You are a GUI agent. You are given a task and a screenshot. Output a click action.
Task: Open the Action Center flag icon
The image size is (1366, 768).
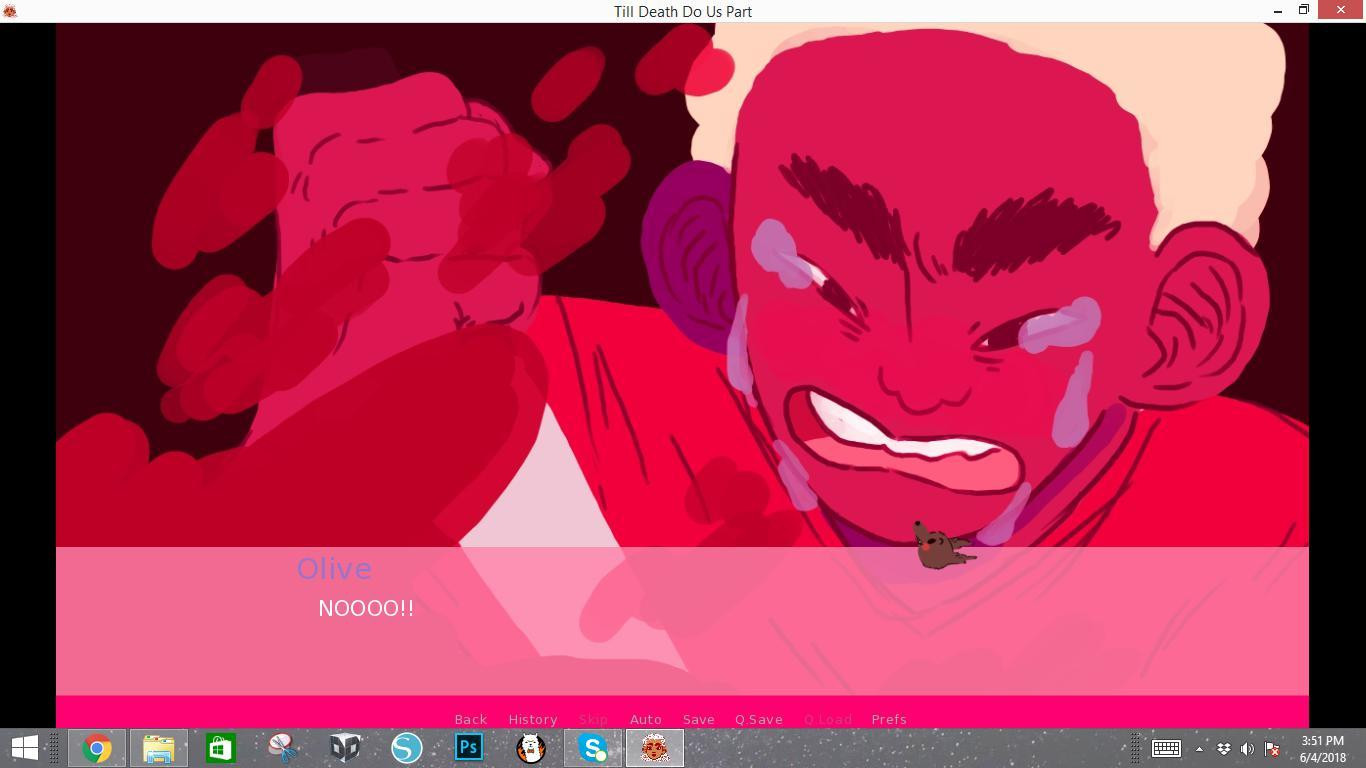(x=1272, y=749)
